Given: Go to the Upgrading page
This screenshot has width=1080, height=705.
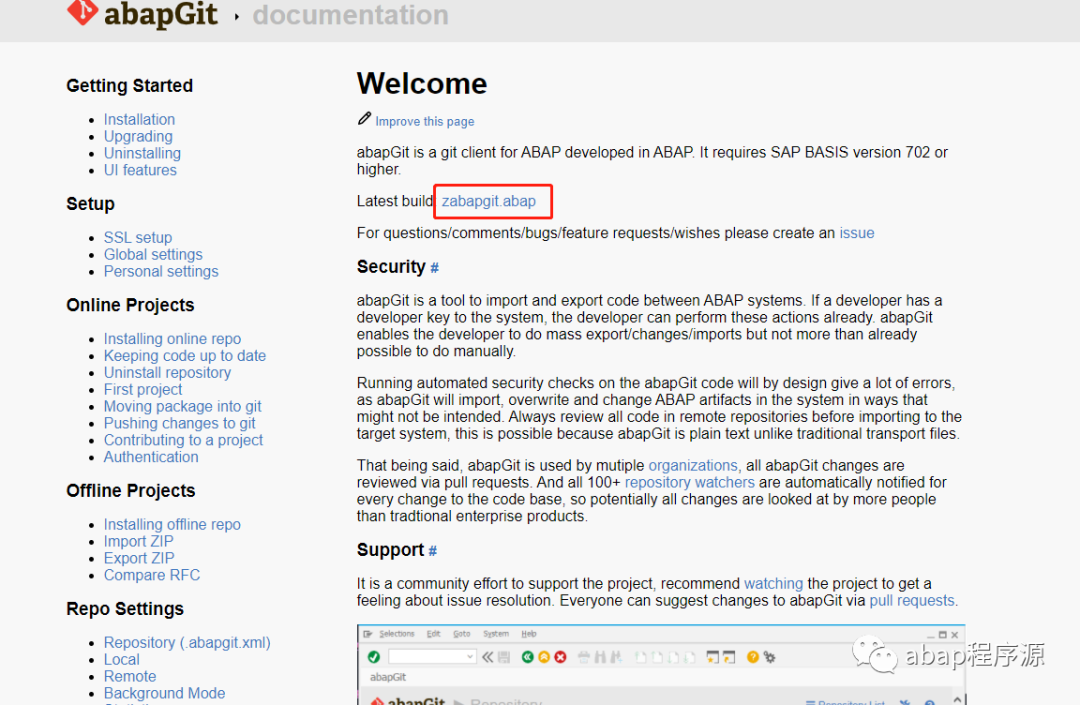Looking at the screenshot, I should point(138,136).
